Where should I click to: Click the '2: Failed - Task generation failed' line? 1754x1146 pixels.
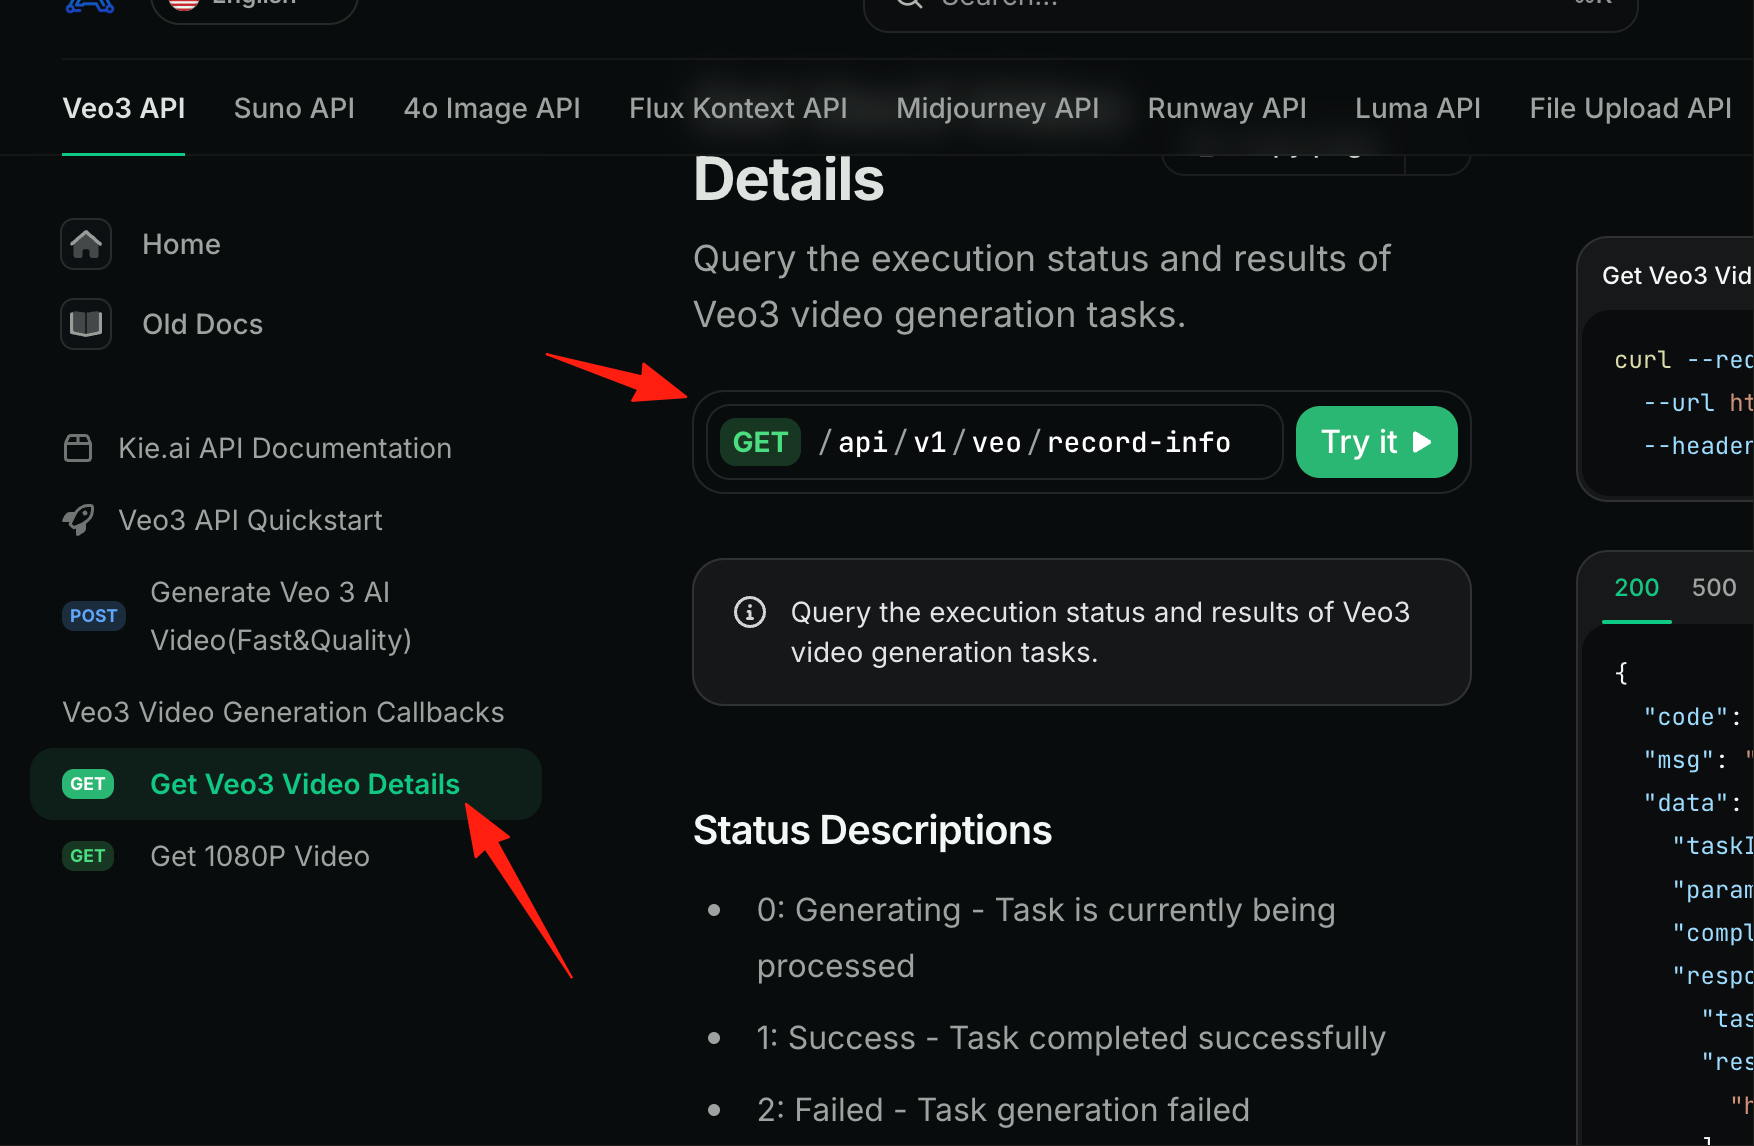click(x=1003, y=1110)
